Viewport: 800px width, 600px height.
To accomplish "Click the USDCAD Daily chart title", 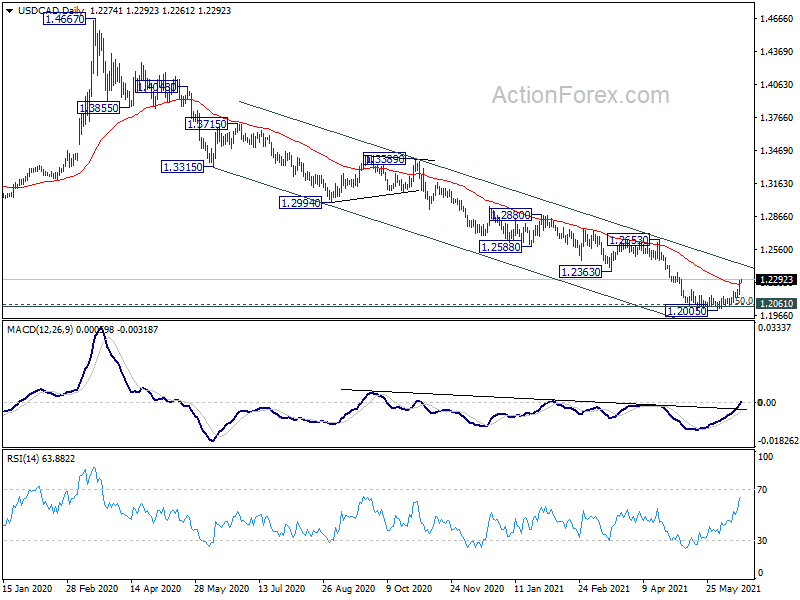I will (x=51, y=11).
